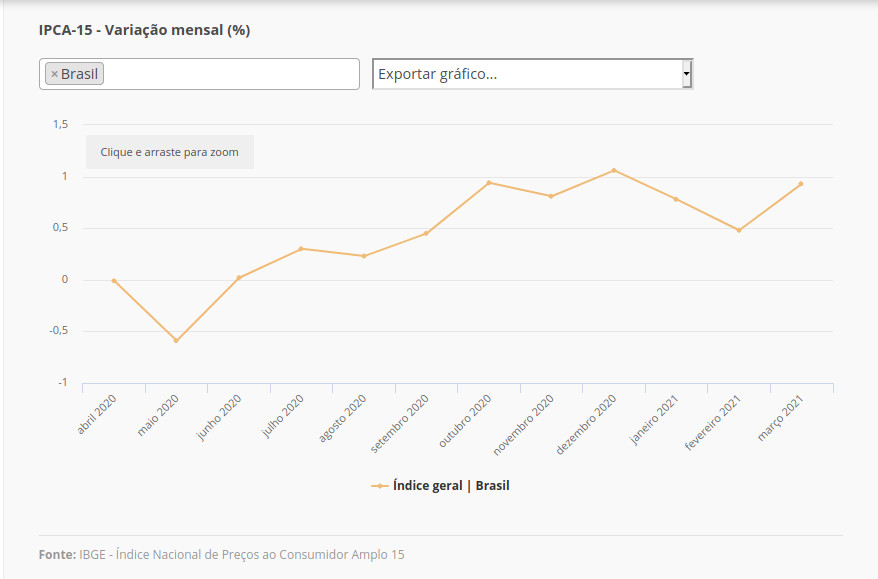
Task: Click the agosto 2020 data point on the line
Action: tap(364, 256)
